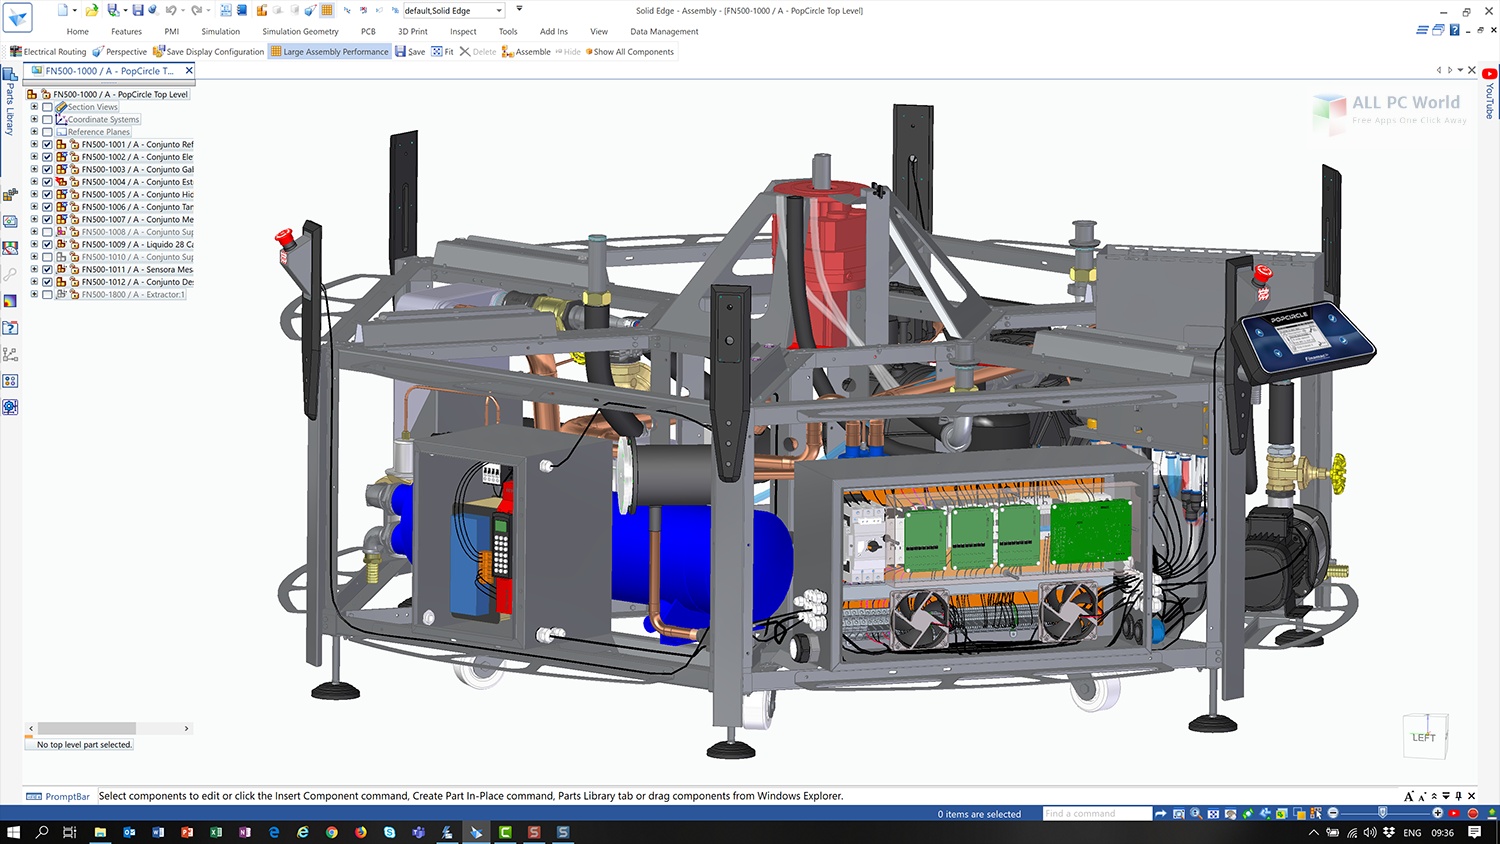Toggle Large Assembly Performance button

pyautogui.click(x=329, y=52)
